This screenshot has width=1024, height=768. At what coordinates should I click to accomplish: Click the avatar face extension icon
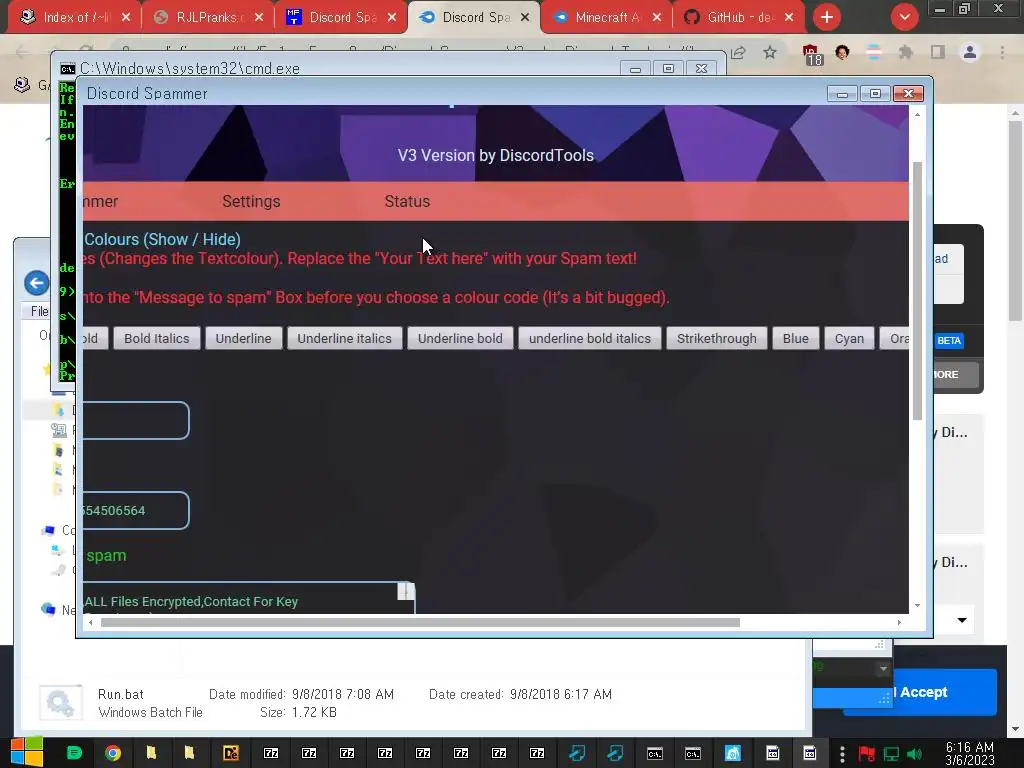pyautogui.click(x=842, y=52)
